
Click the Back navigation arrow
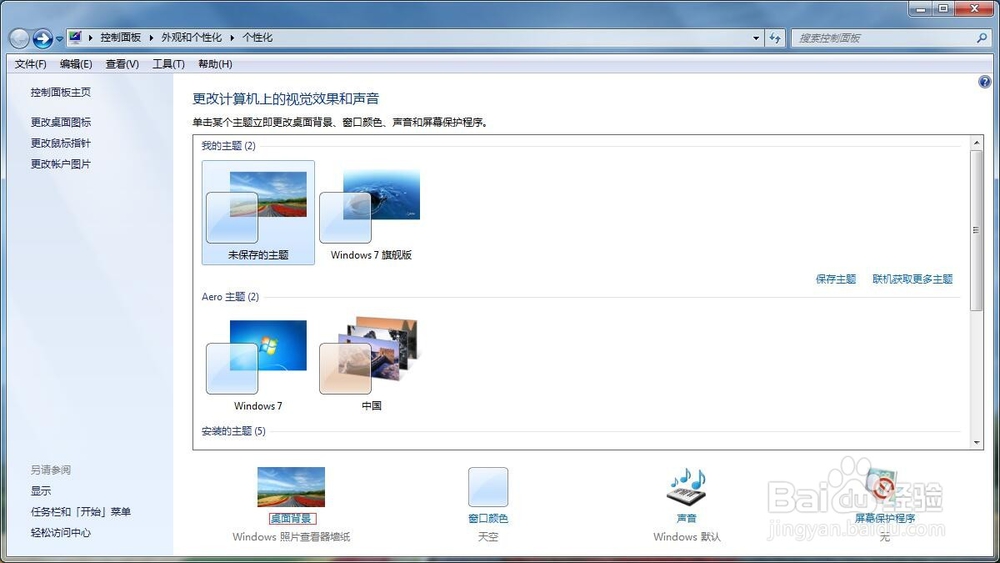pos(19,38)
